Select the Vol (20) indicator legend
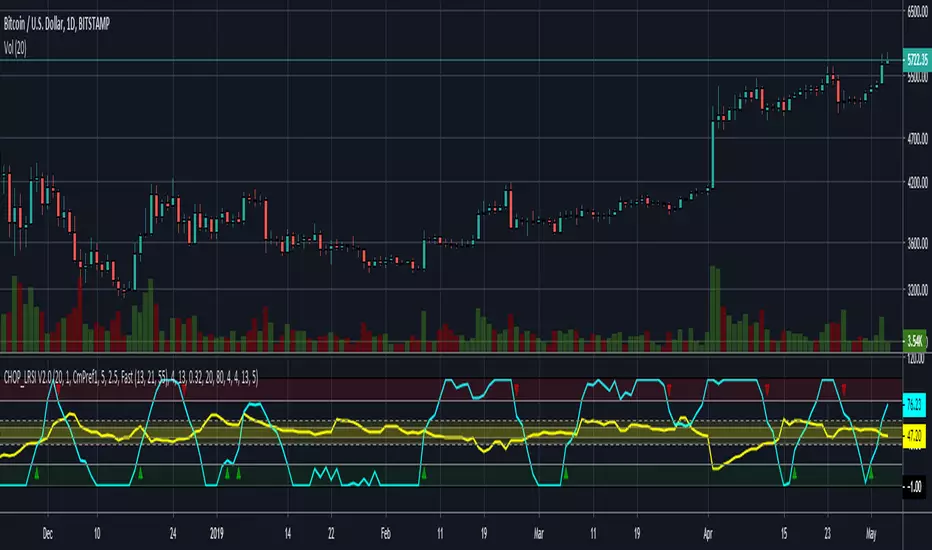The height and width of the screenshot is (550, 932). pos(15,48)
